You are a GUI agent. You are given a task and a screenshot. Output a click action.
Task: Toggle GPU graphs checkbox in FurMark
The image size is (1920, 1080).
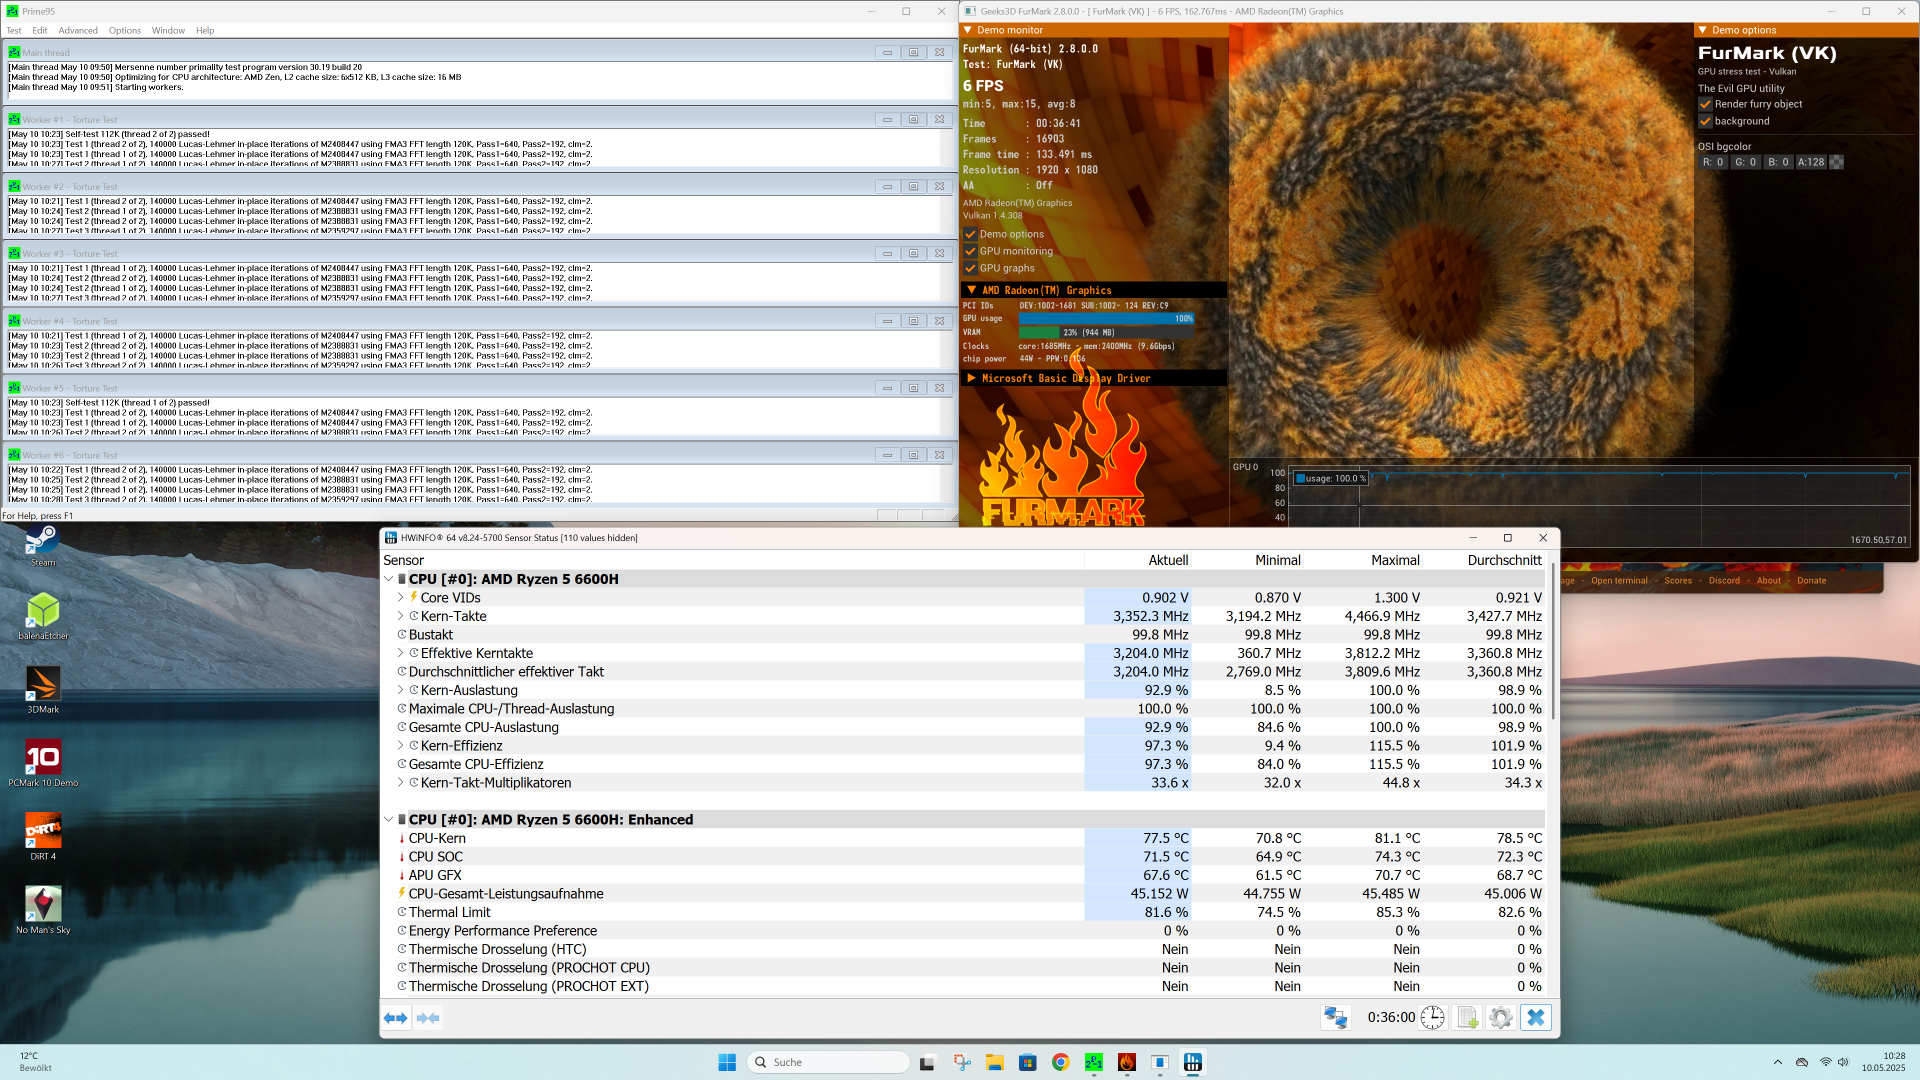(970, 268)
